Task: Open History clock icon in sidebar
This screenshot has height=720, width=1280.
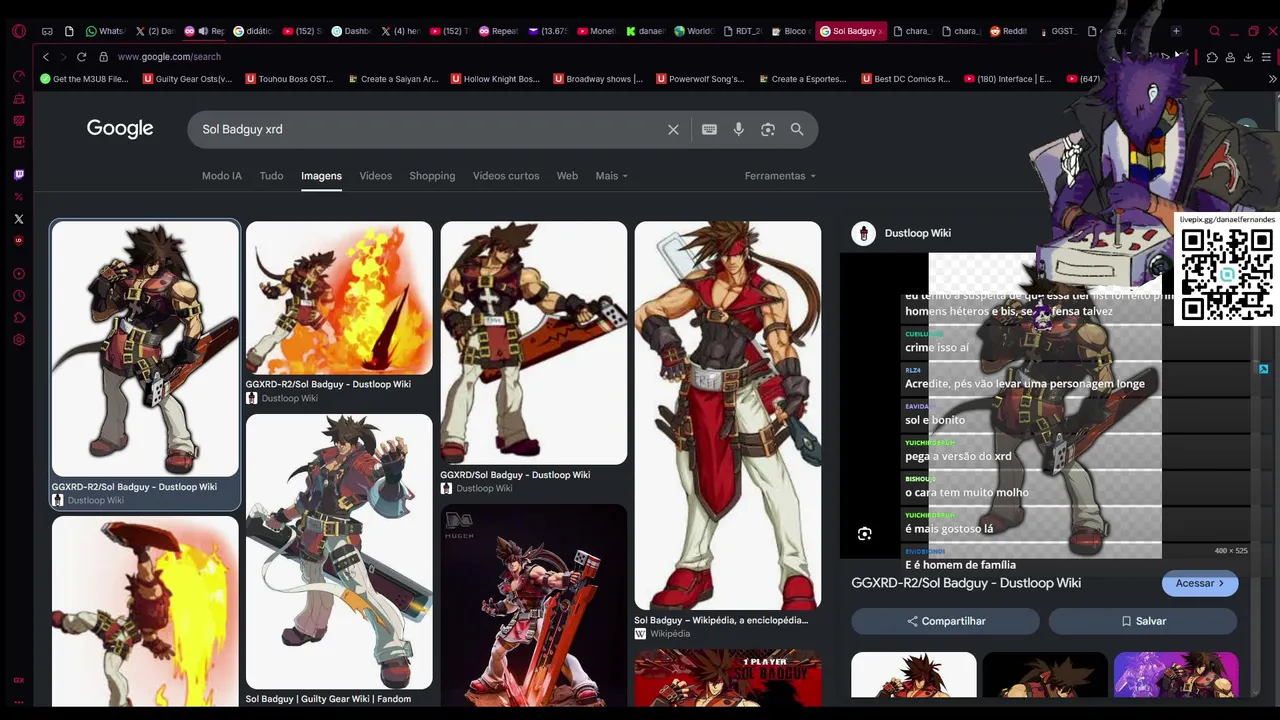Action: [18, 296]
